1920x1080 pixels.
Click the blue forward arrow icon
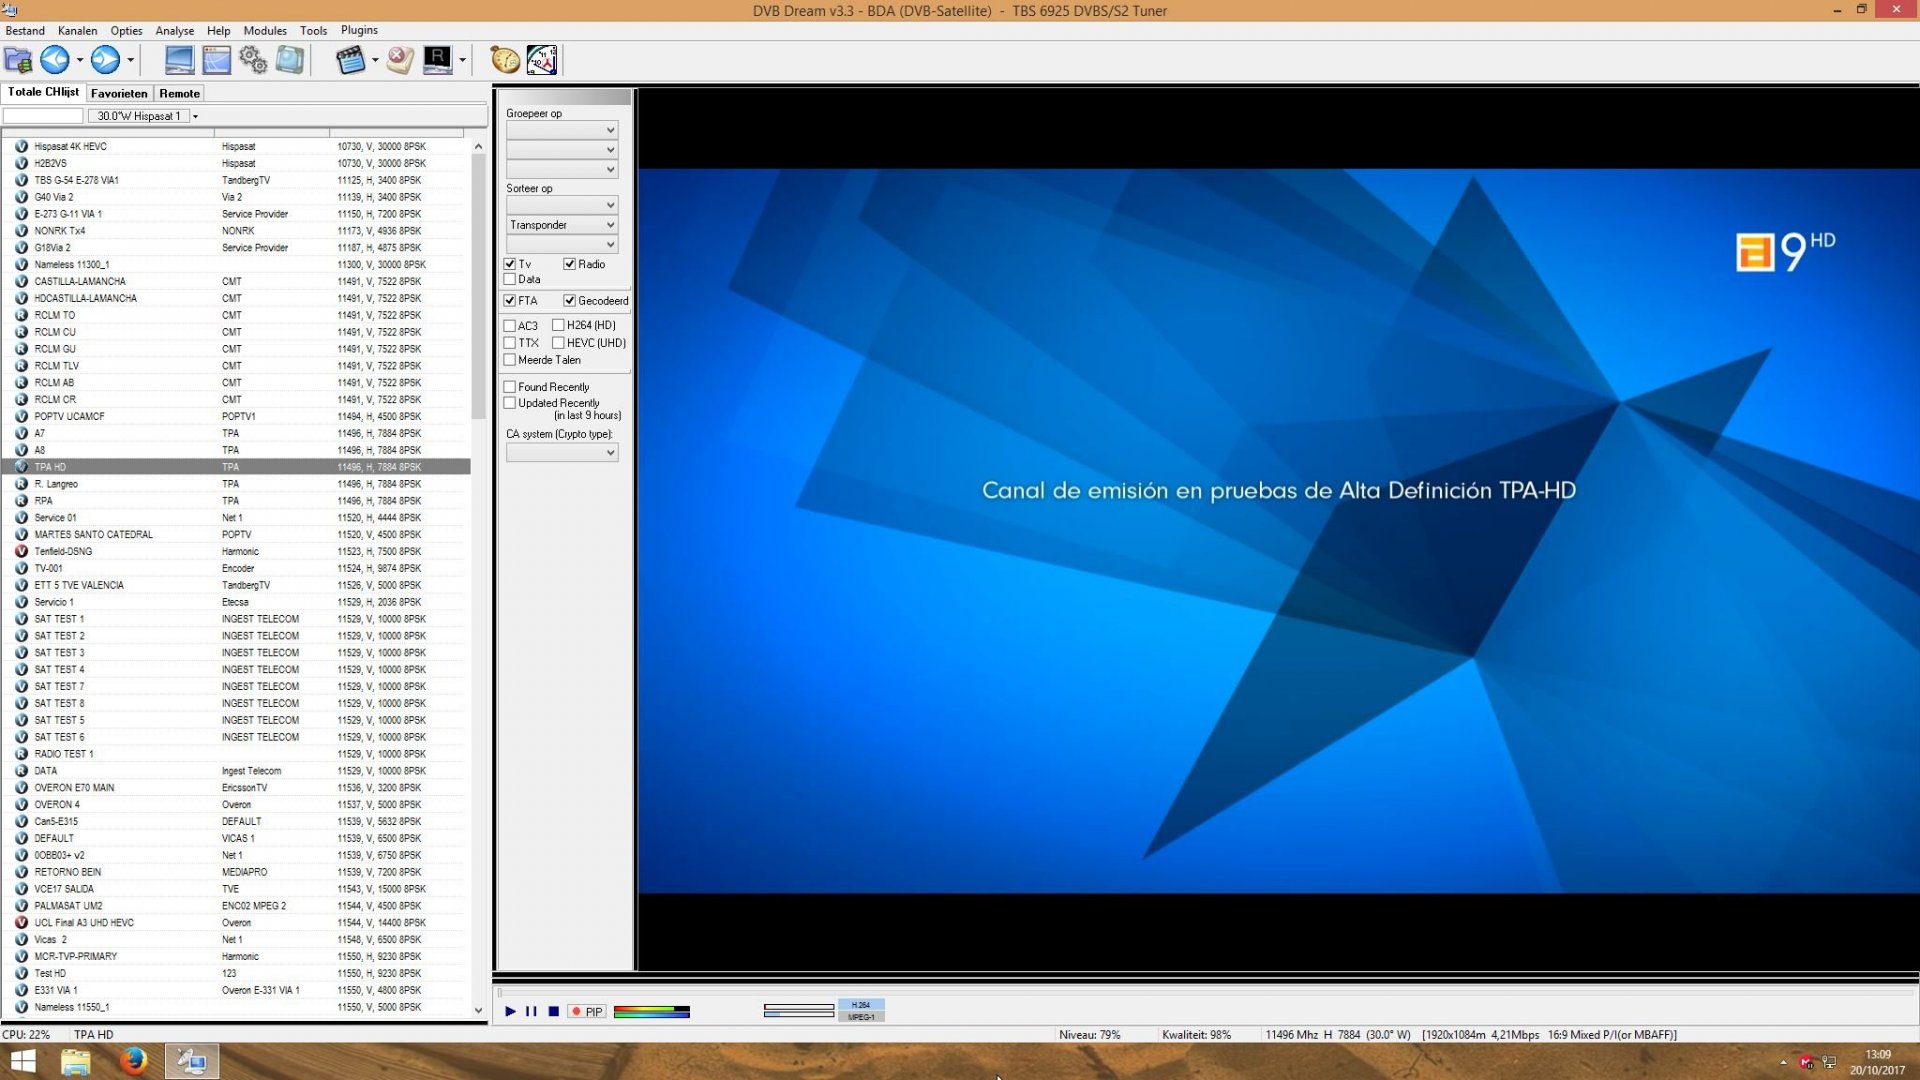[105, 60]
